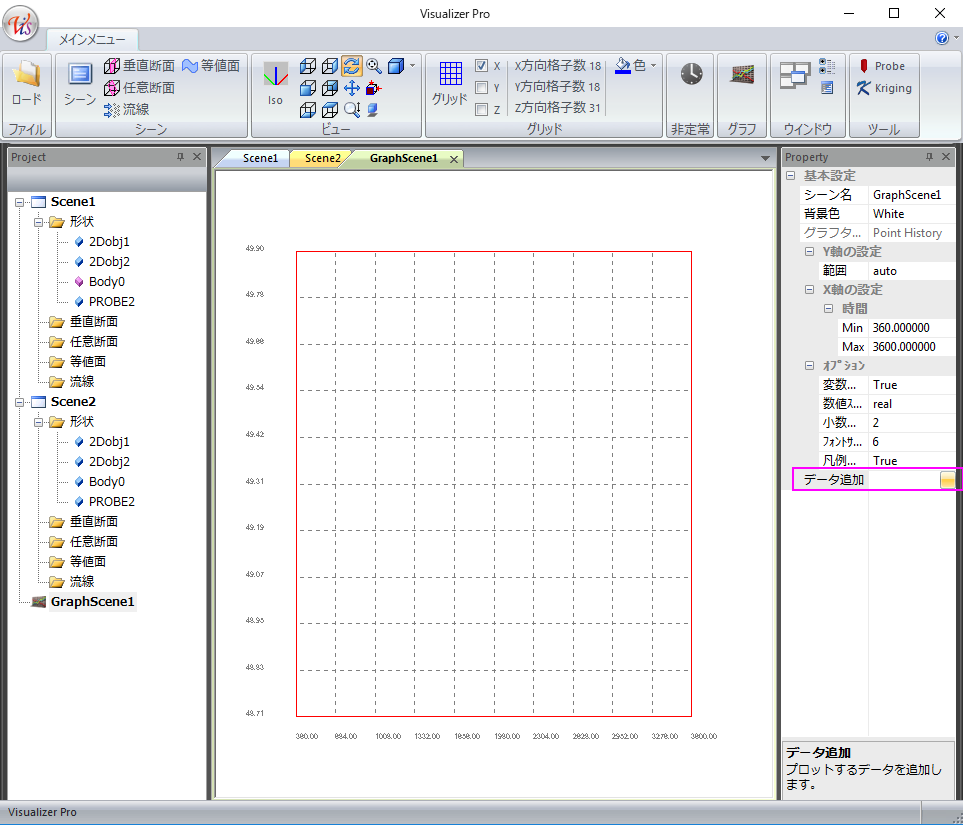Image resolution: width=963 pixels, height=825 pixels.
Task: Click the 垂直断面 button in ribbon
Action: [x=139, y=66]
